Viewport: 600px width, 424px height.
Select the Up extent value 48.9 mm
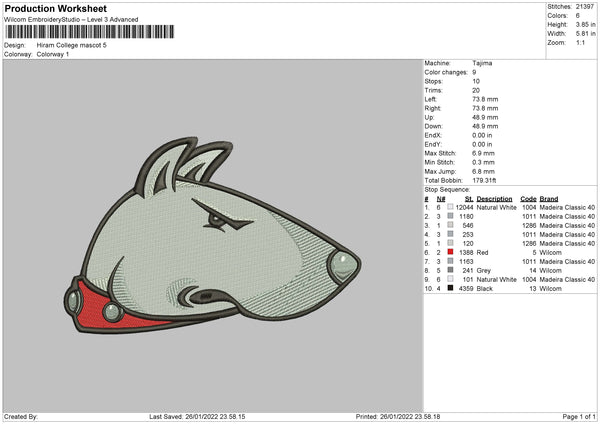[485, 117]
